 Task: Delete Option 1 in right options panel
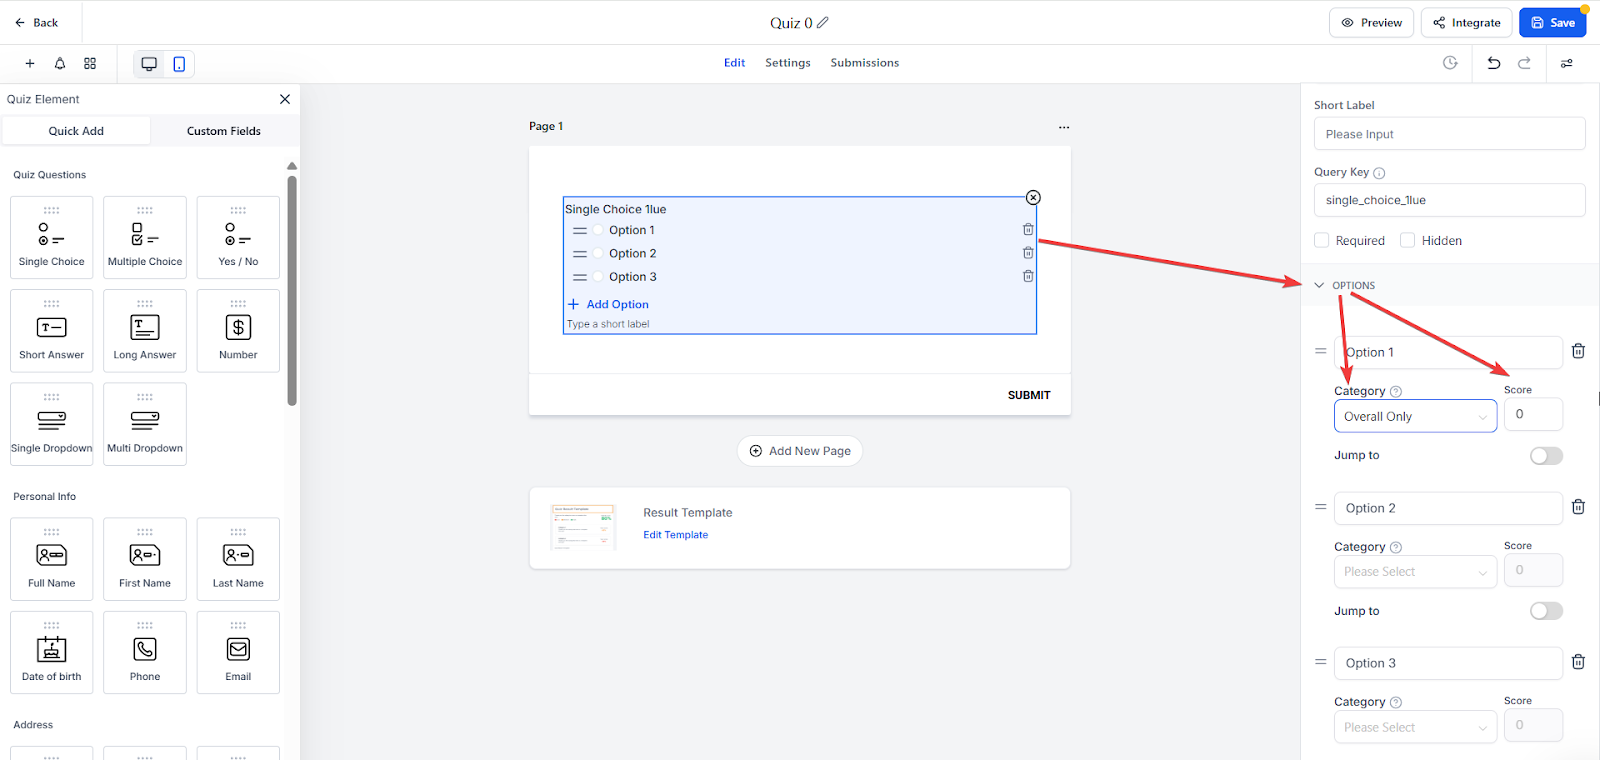[x=1578, y=351]
